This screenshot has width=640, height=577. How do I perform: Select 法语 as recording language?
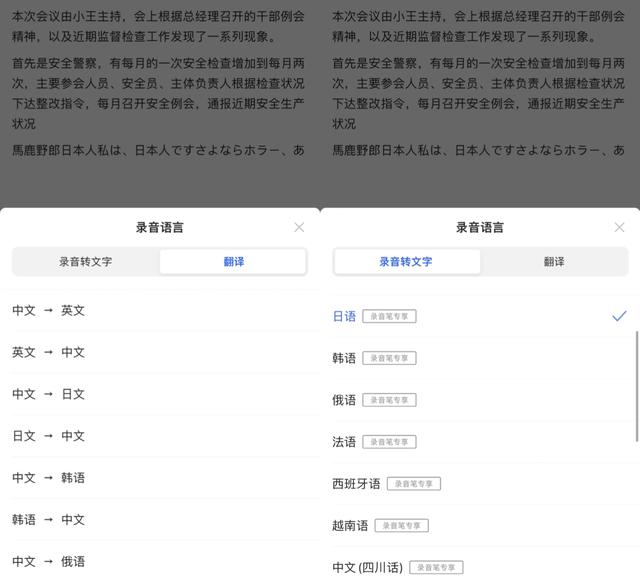pos(480,442)
